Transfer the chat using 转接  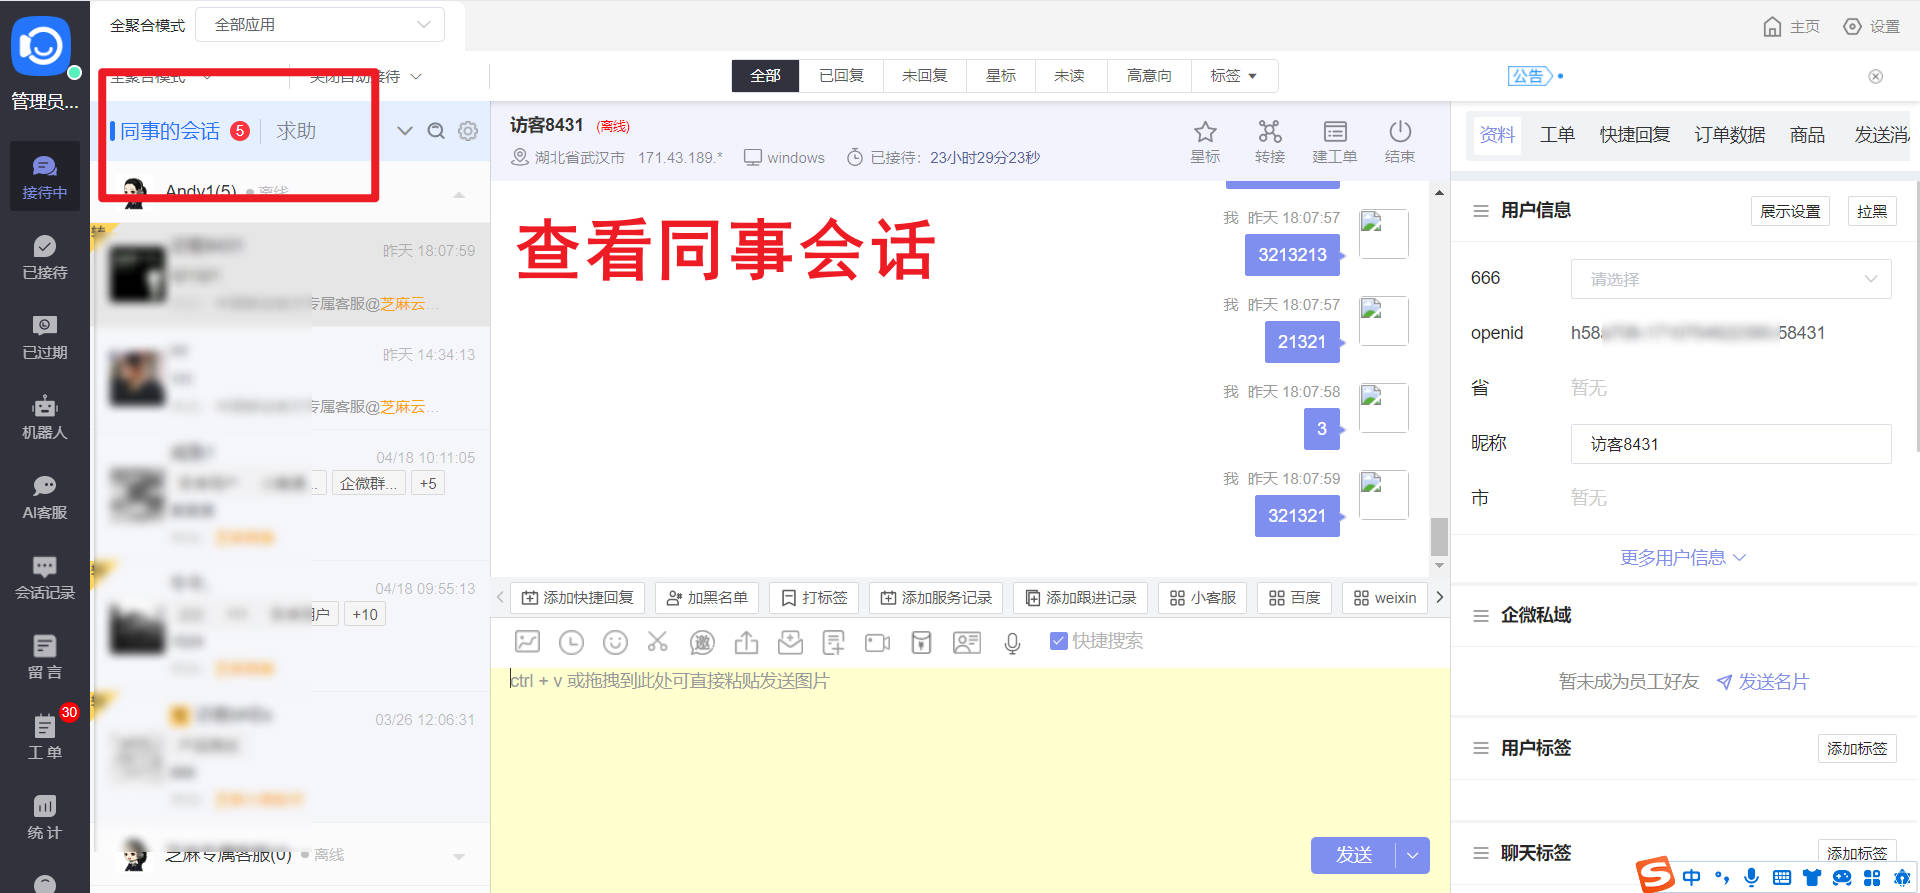(x=1270, y=142)
